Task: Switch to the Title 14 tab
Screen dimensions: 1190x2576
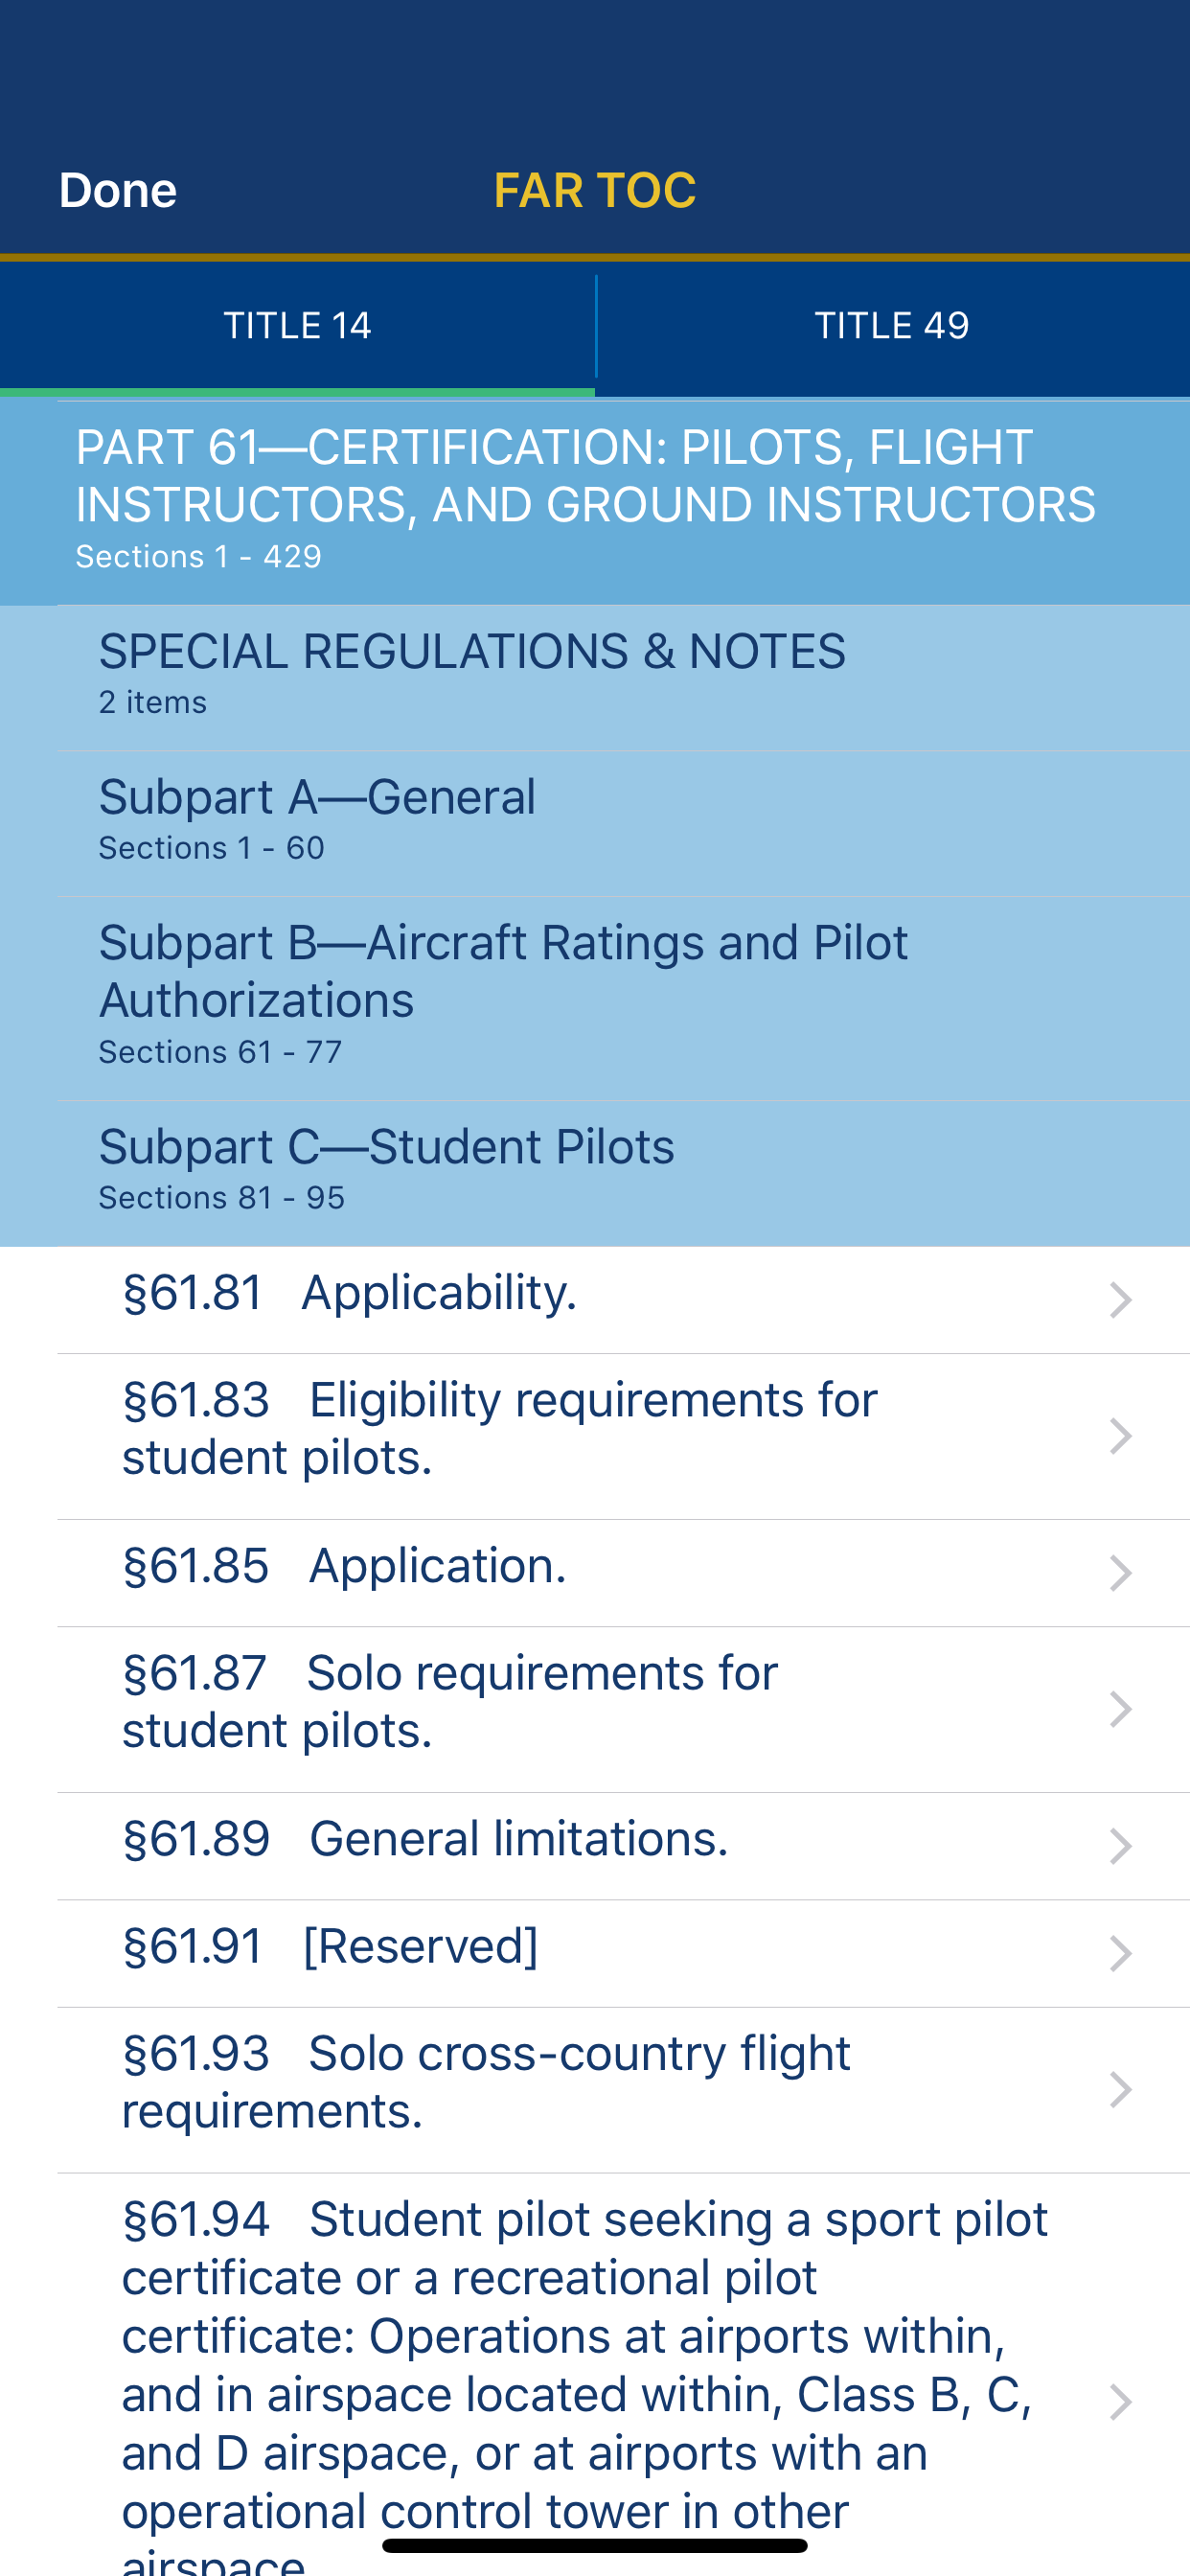Action: (297, 326)
